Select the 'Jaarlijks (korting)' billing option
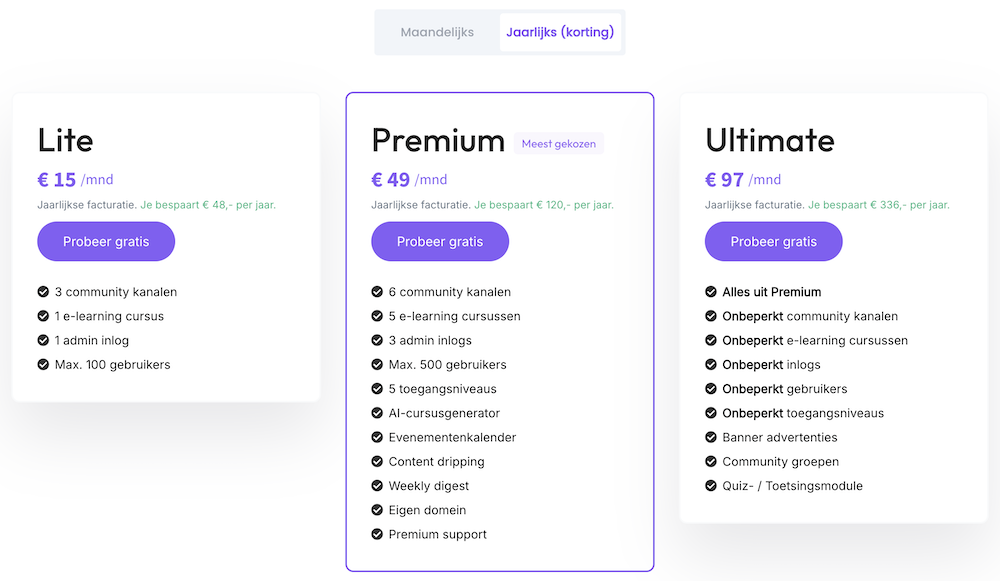The image size is (1000, 581). coord(560,31)
